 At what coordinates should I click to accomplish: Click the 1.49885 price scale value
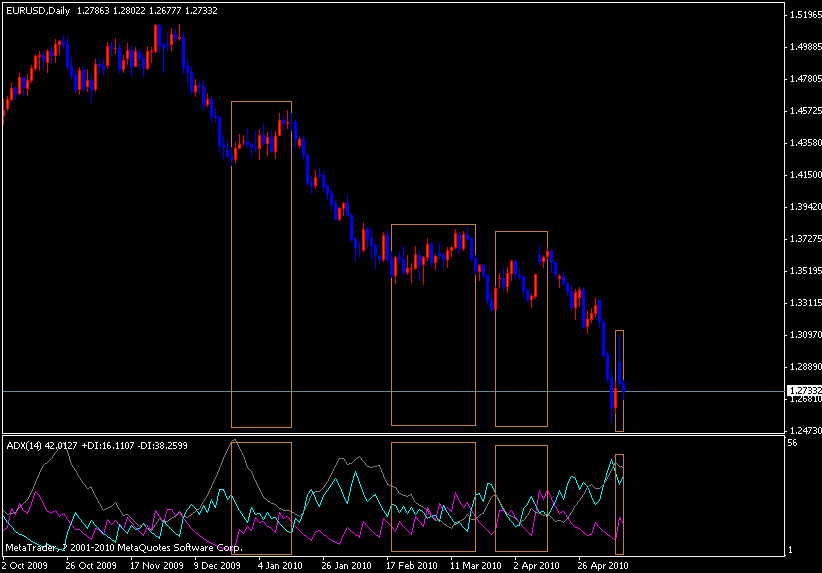(806, 47)
